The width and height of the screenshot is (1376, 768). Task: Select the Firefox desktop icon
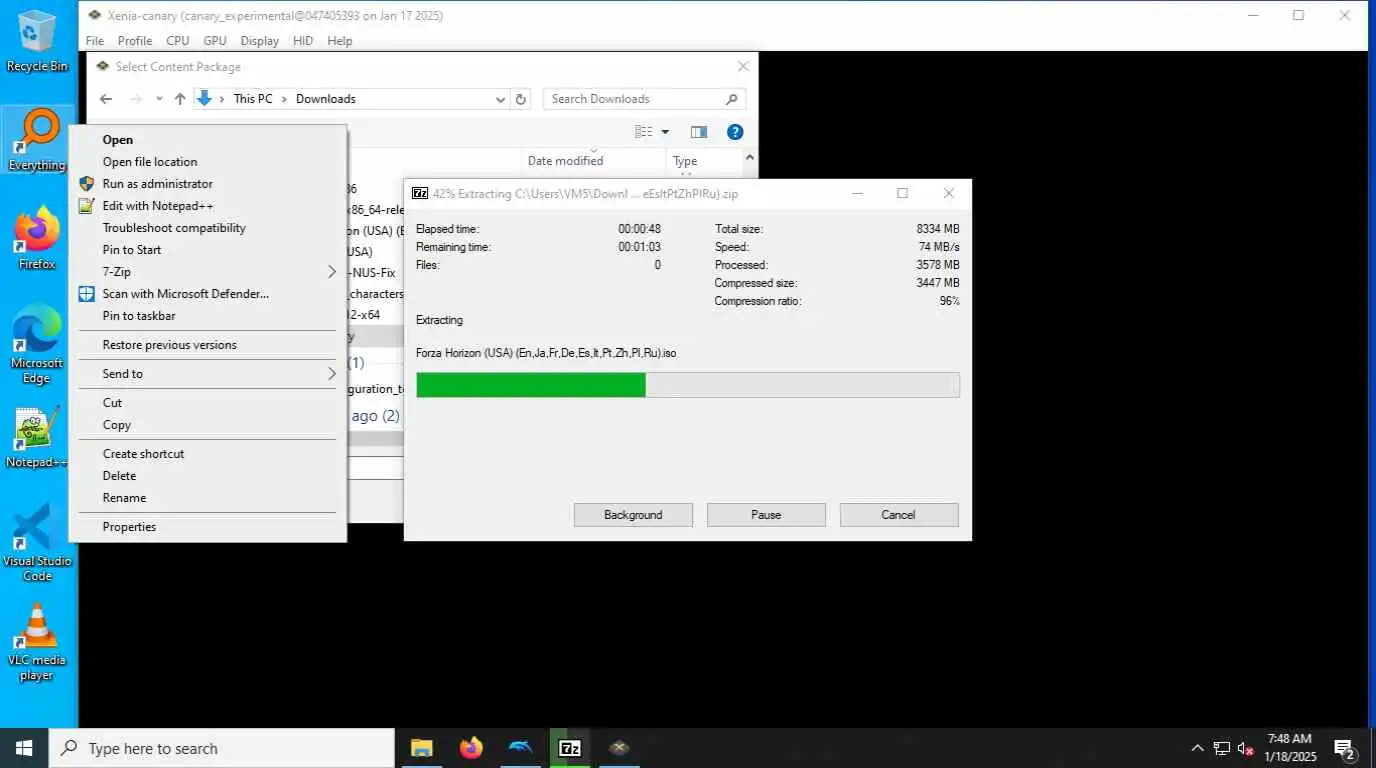(37, 239)
